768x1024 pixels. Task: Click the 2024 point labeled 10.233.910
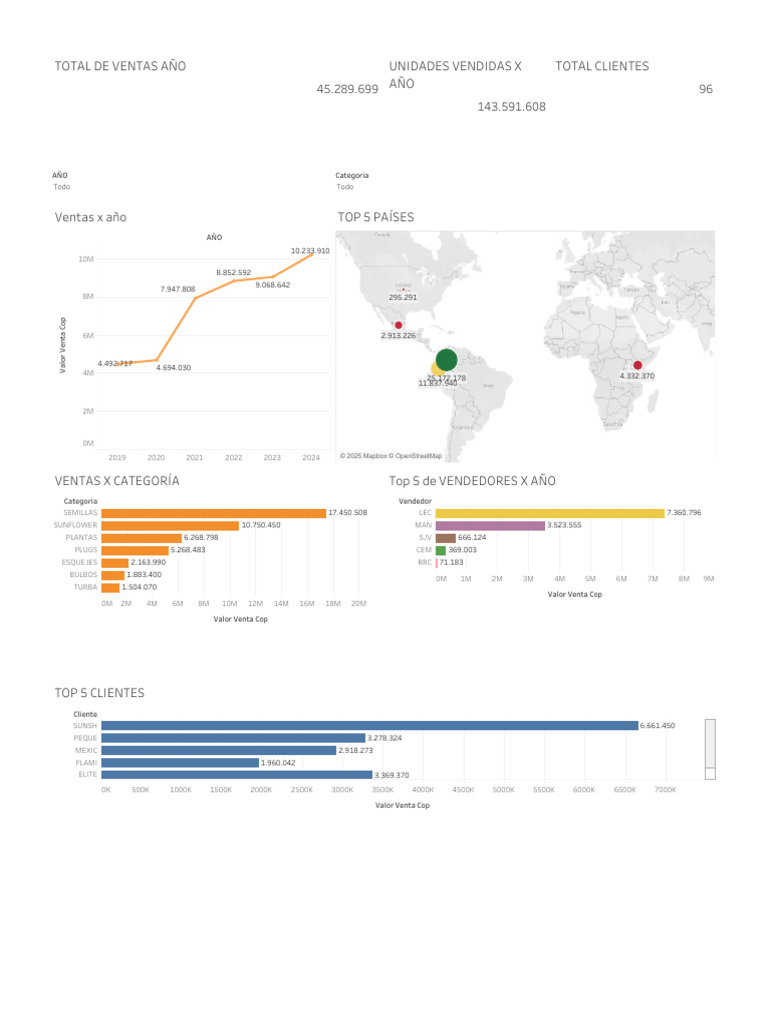click(x=312, y=254)
